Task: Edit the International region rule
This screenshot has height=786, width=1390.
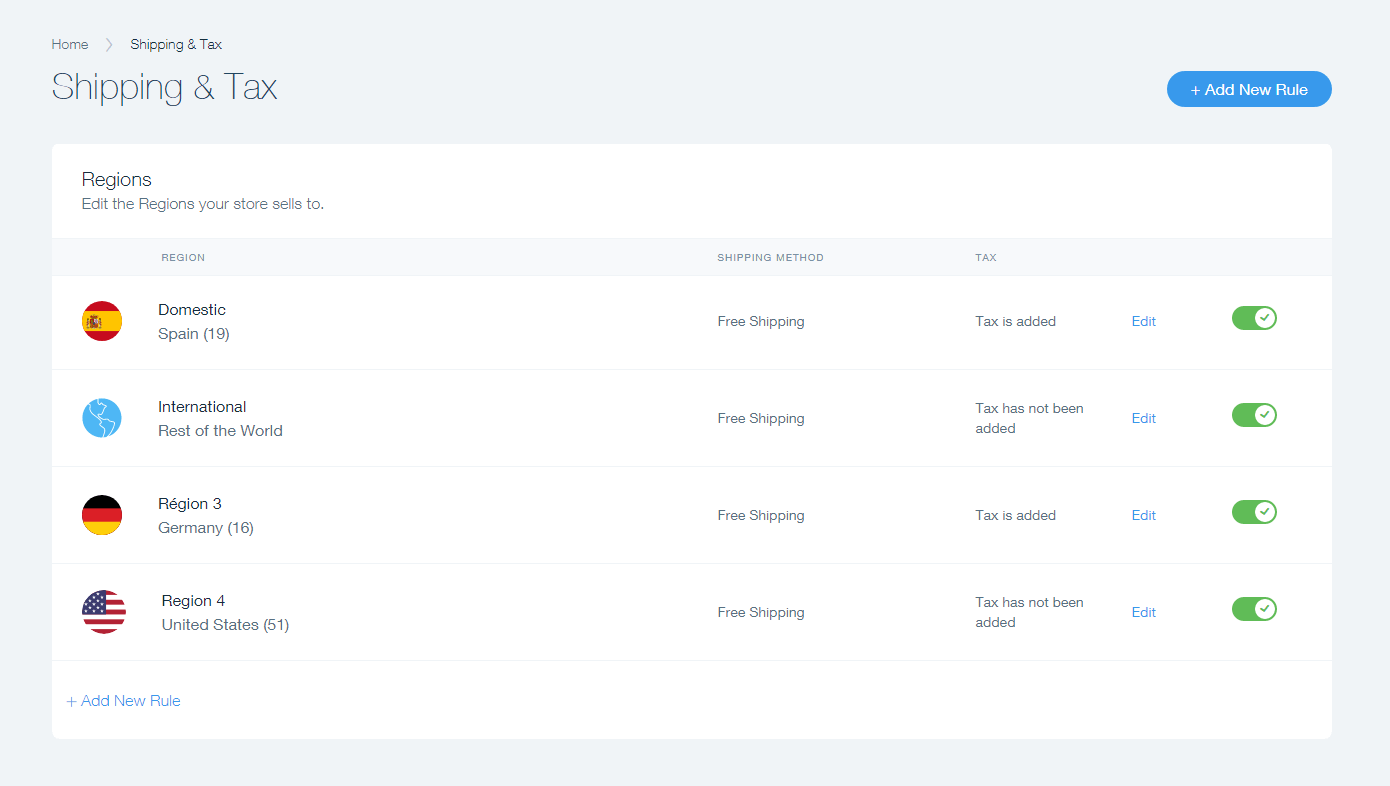Action: click(1143, 418)
